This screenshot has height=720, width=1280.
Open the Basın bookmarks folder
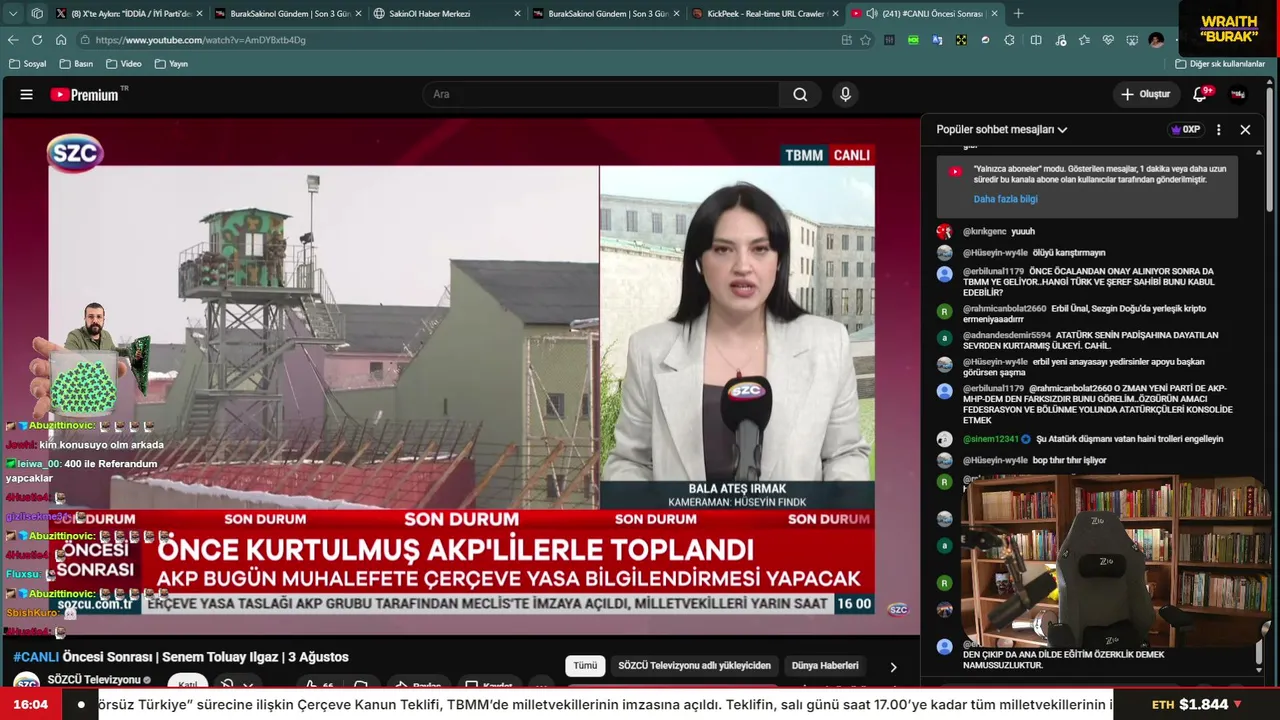click(76, 64)
